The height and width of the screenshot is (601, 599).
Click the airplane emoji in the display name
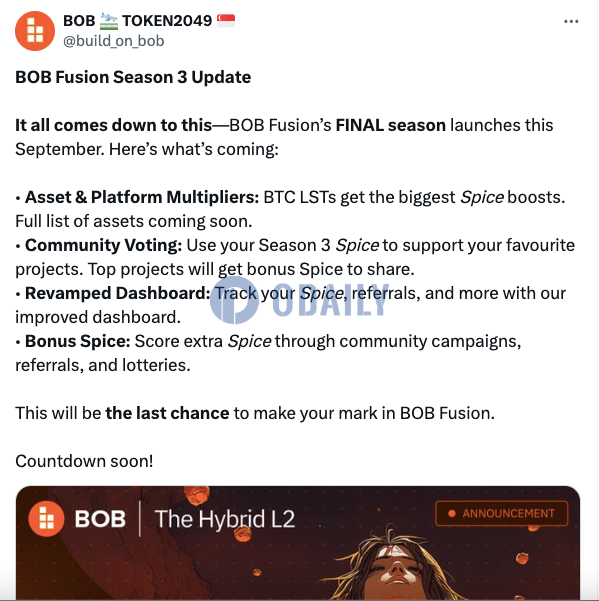pyautogui.click(x=109, y=21)
